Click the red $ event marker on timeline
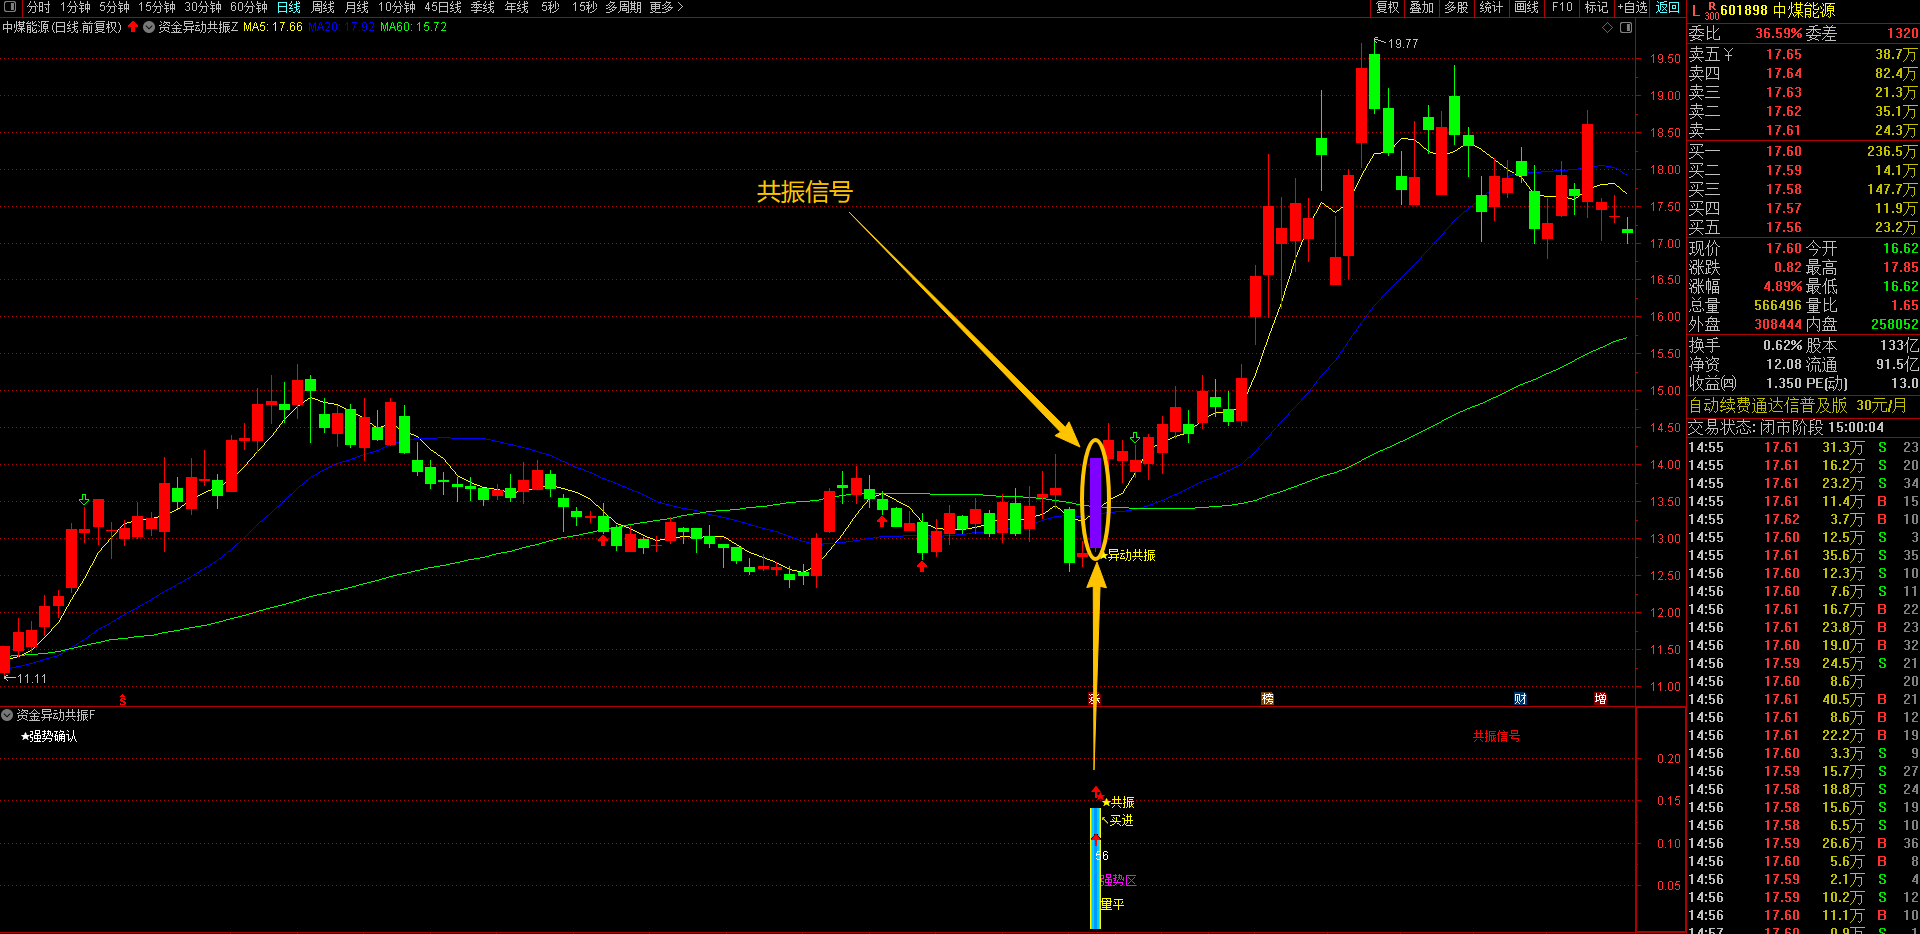 click(123, 699)
